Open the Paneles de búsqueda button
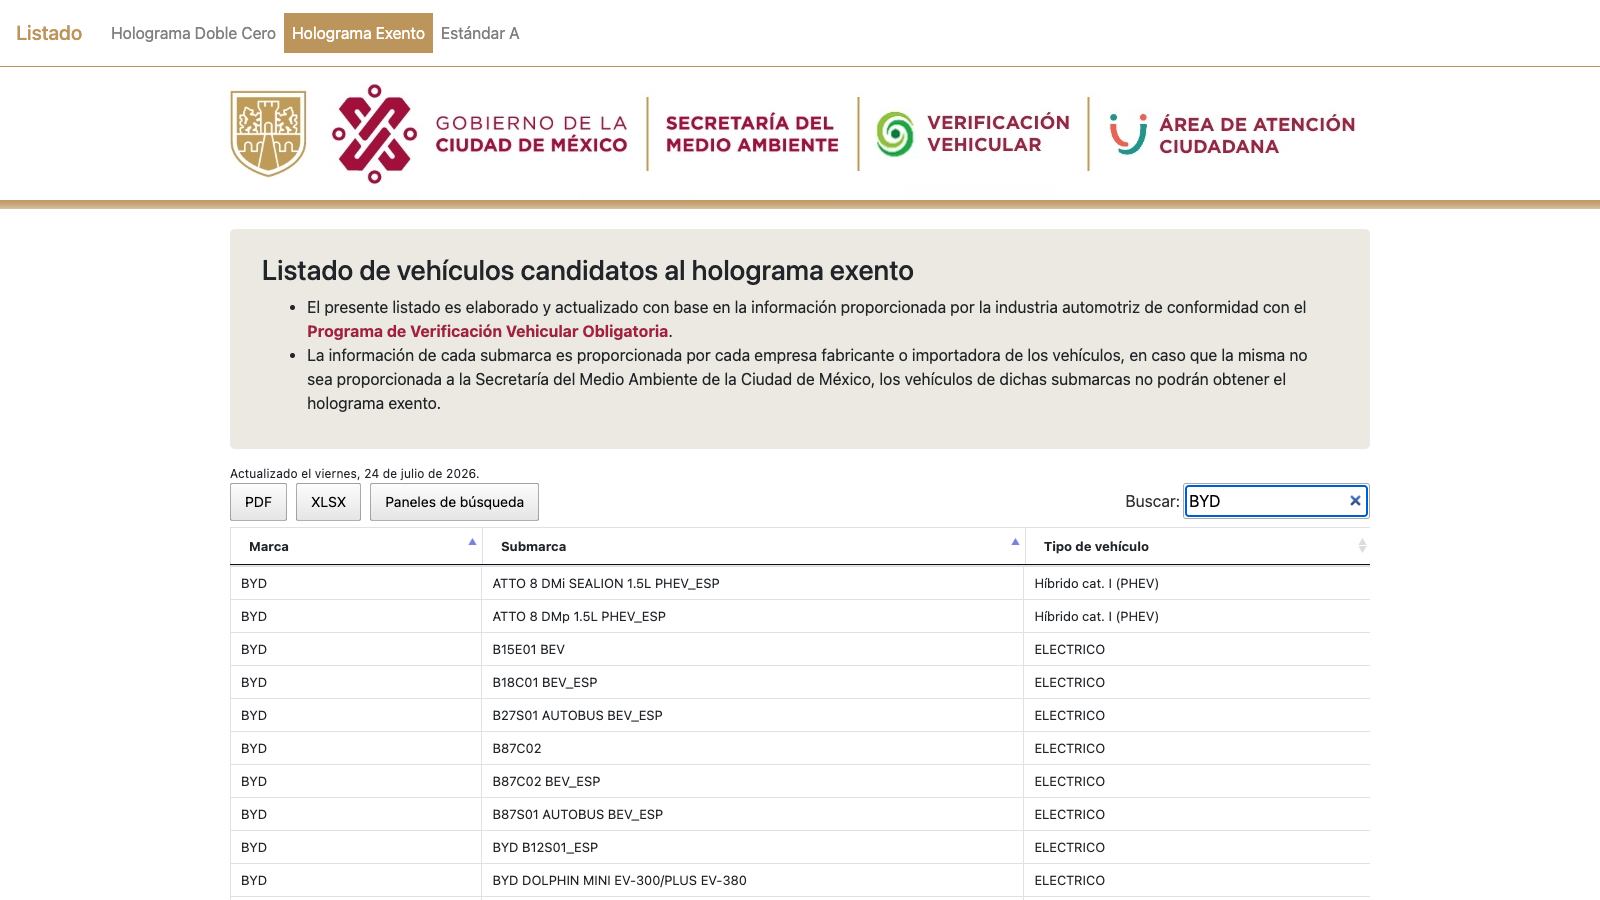The width and height of the screenshot is (1600, 900). (454, 502)
